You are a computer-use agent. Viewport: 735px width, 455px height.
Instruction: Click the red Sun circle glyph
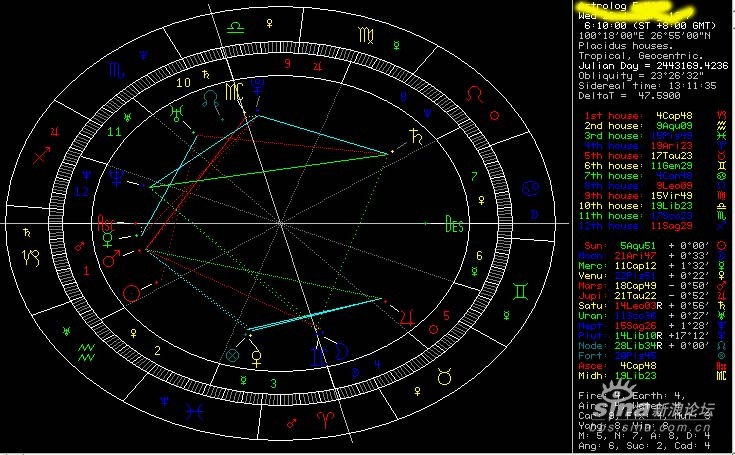click(x=131, y=293)
